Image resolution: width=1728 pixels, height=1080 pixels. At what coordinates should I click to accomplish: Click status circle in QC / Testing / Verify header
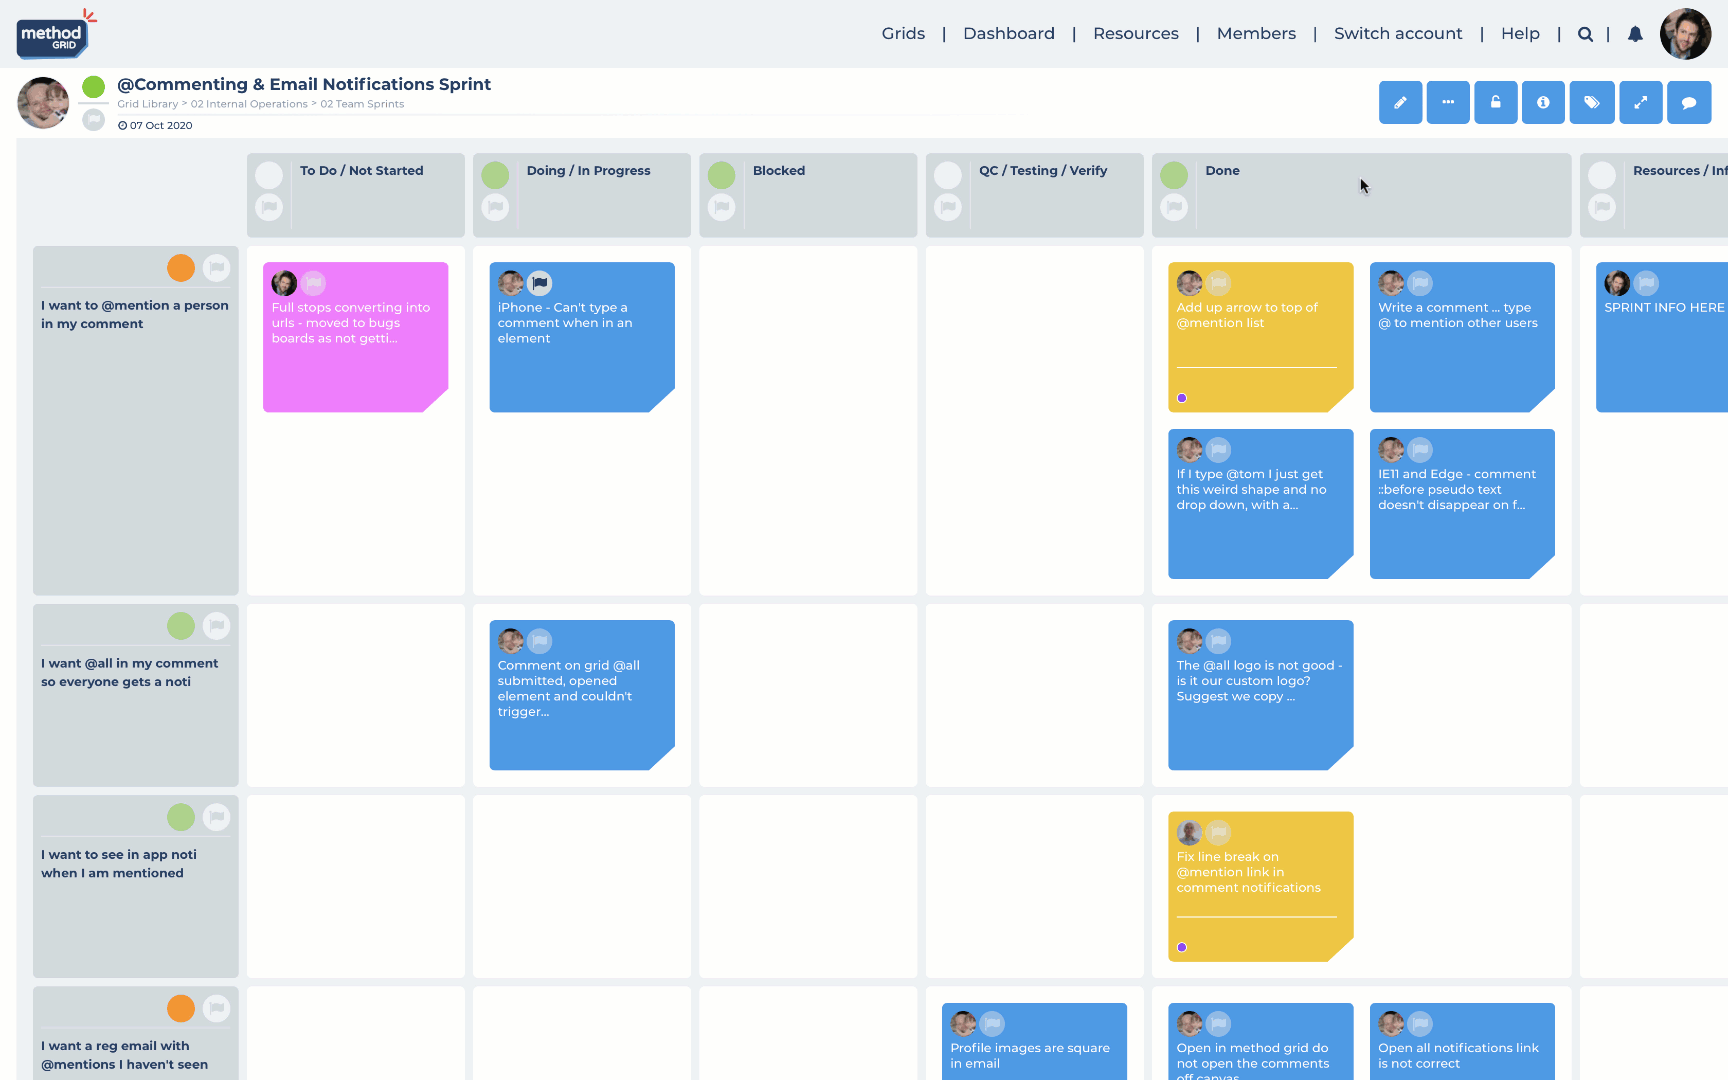948,175
